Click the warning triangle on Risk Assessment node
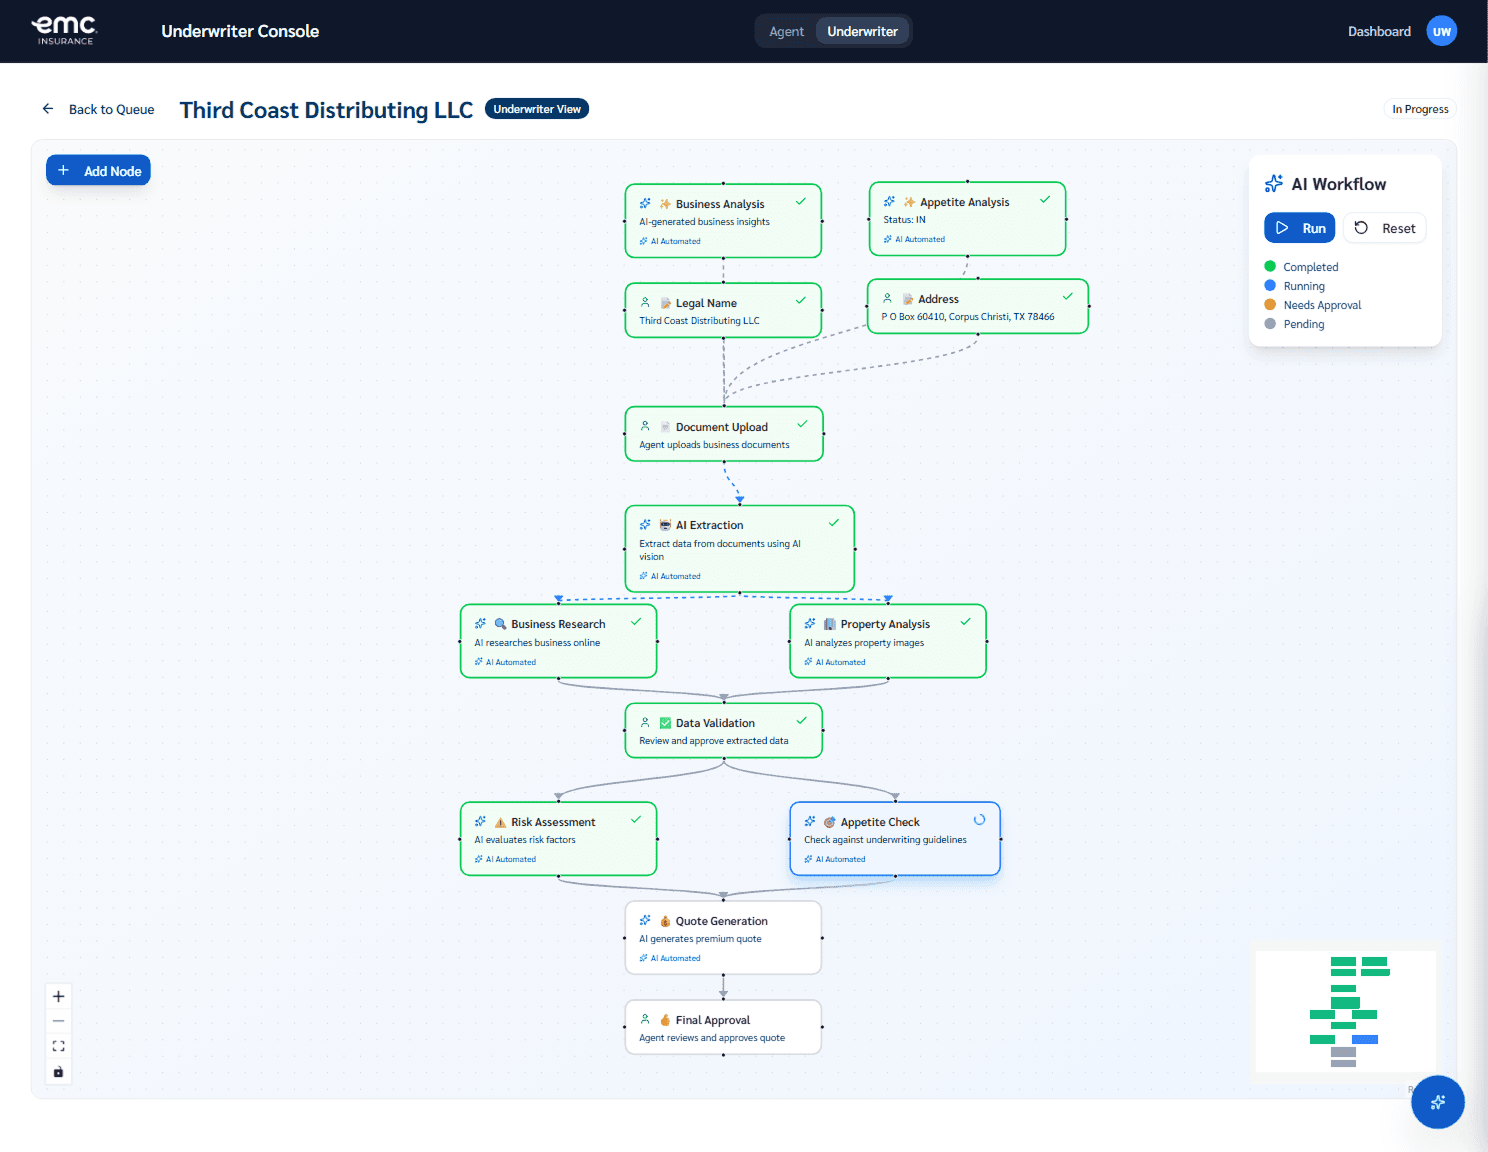1488x1152 pixels. (500, 821)
